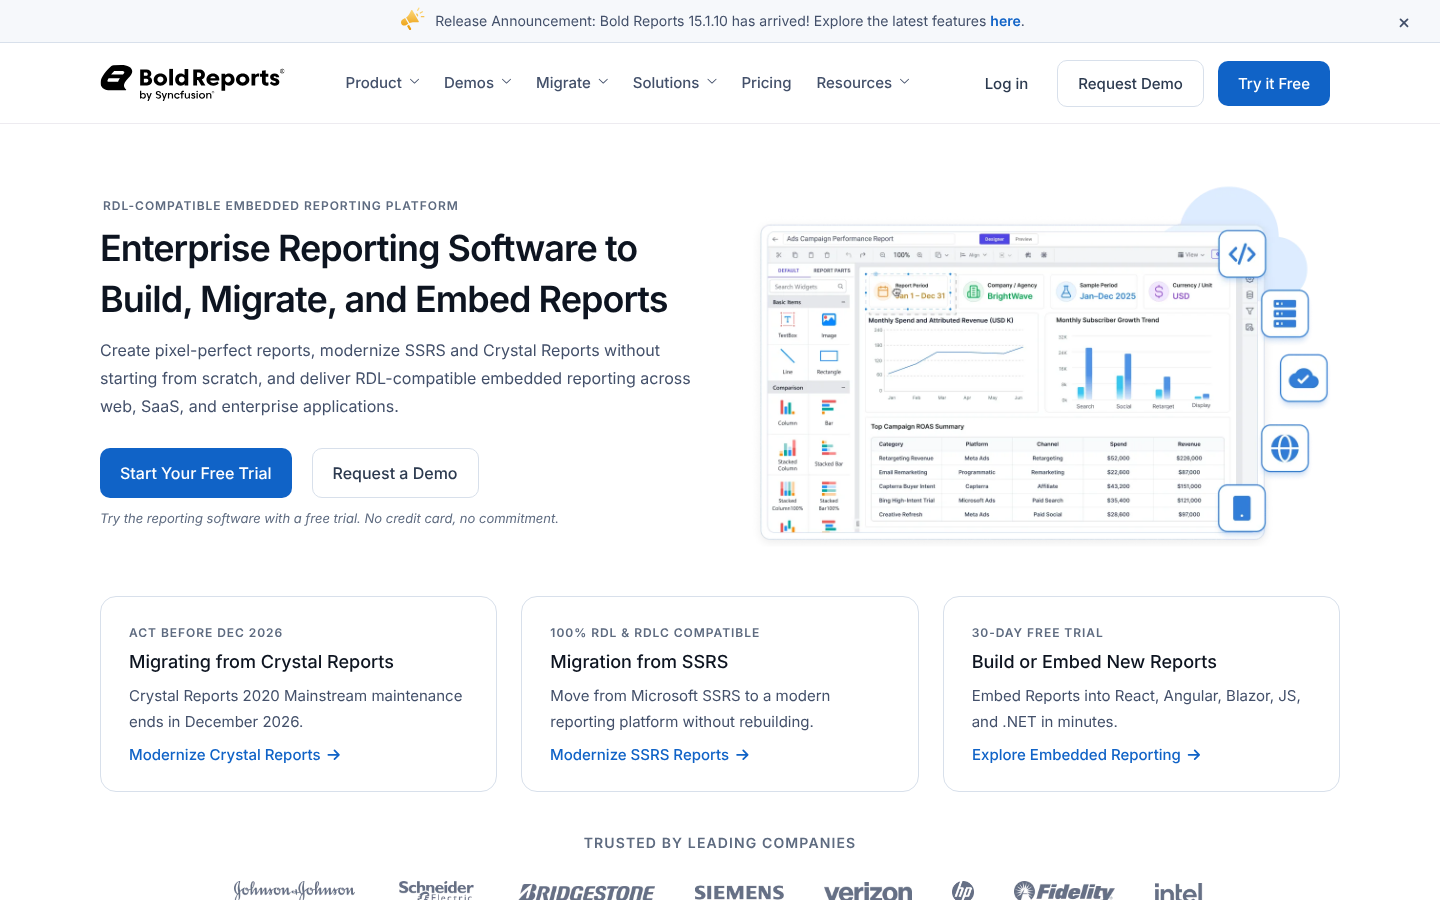Click the Verizon logo
The height and width of the screenshot is (900, 1440).
868,891
